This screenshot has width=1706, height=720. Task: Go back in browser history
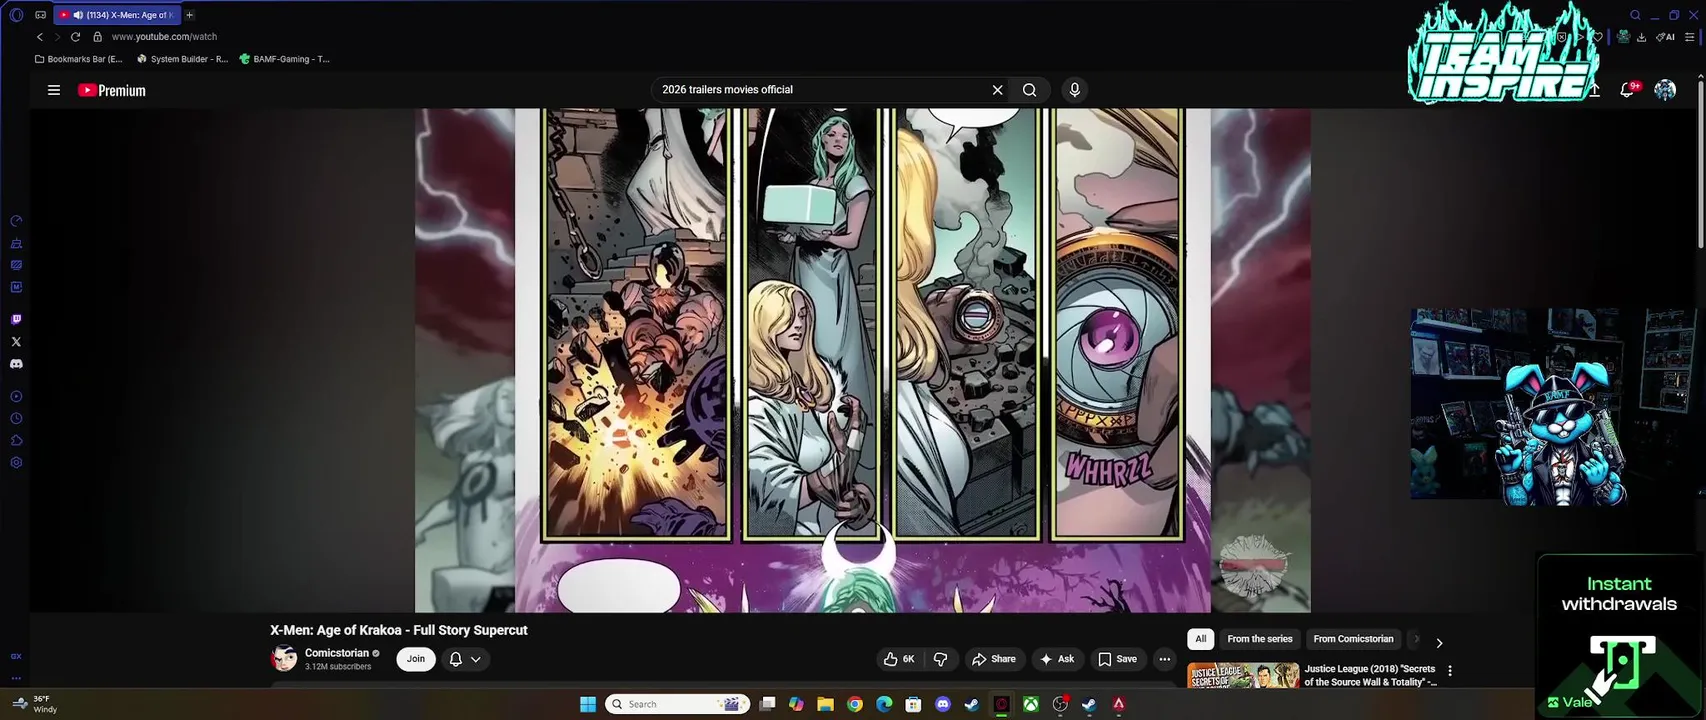[x=40, y=37]
